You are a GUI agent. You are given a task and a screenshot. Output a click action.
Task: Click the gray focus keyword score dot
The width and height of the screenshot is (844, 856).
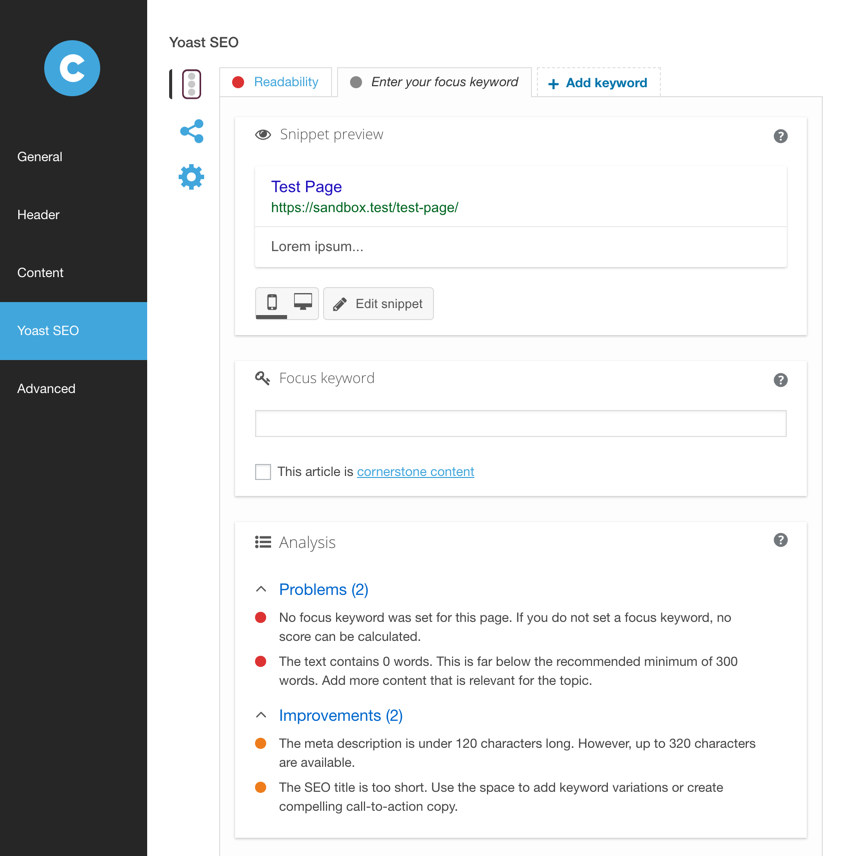(356, 82)
